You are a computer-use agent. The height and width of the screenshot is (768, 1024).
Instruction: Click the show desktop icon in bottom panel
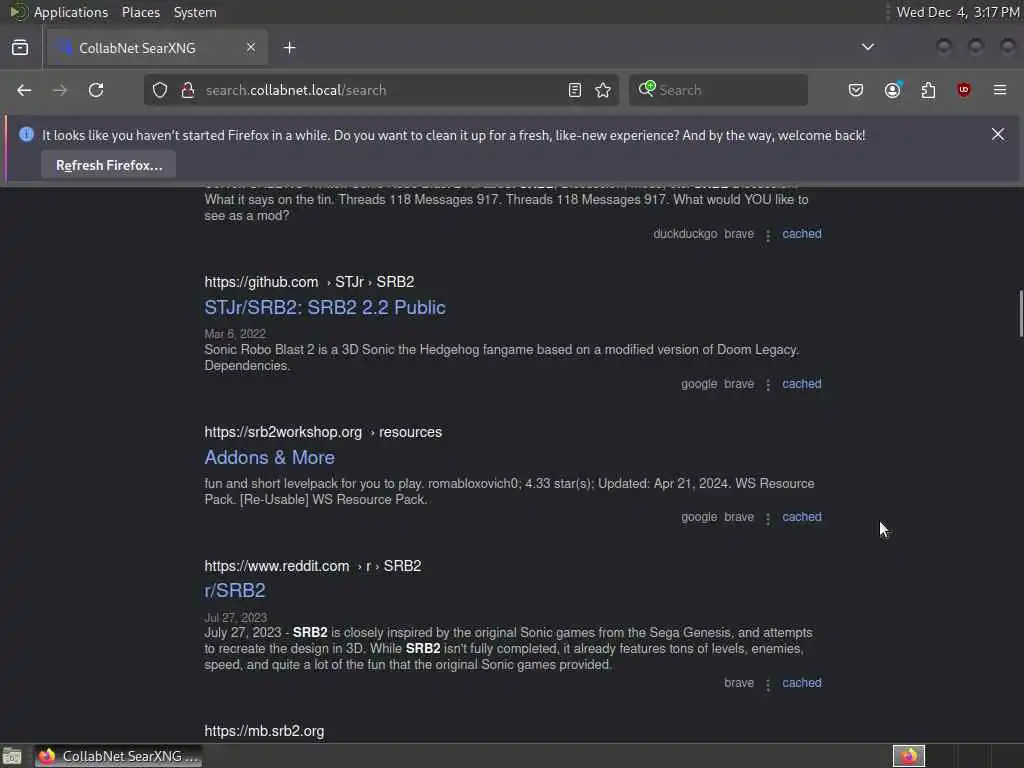tap(12, 756)
